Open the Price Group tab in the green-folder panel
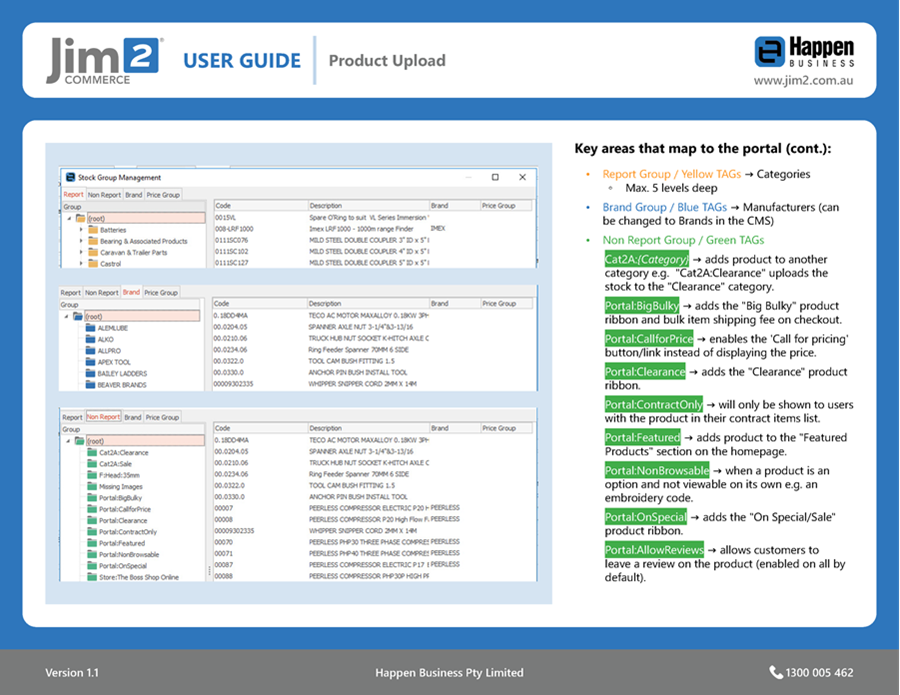The height and width of the screenshot is (695, 900). tap(162, 417)
